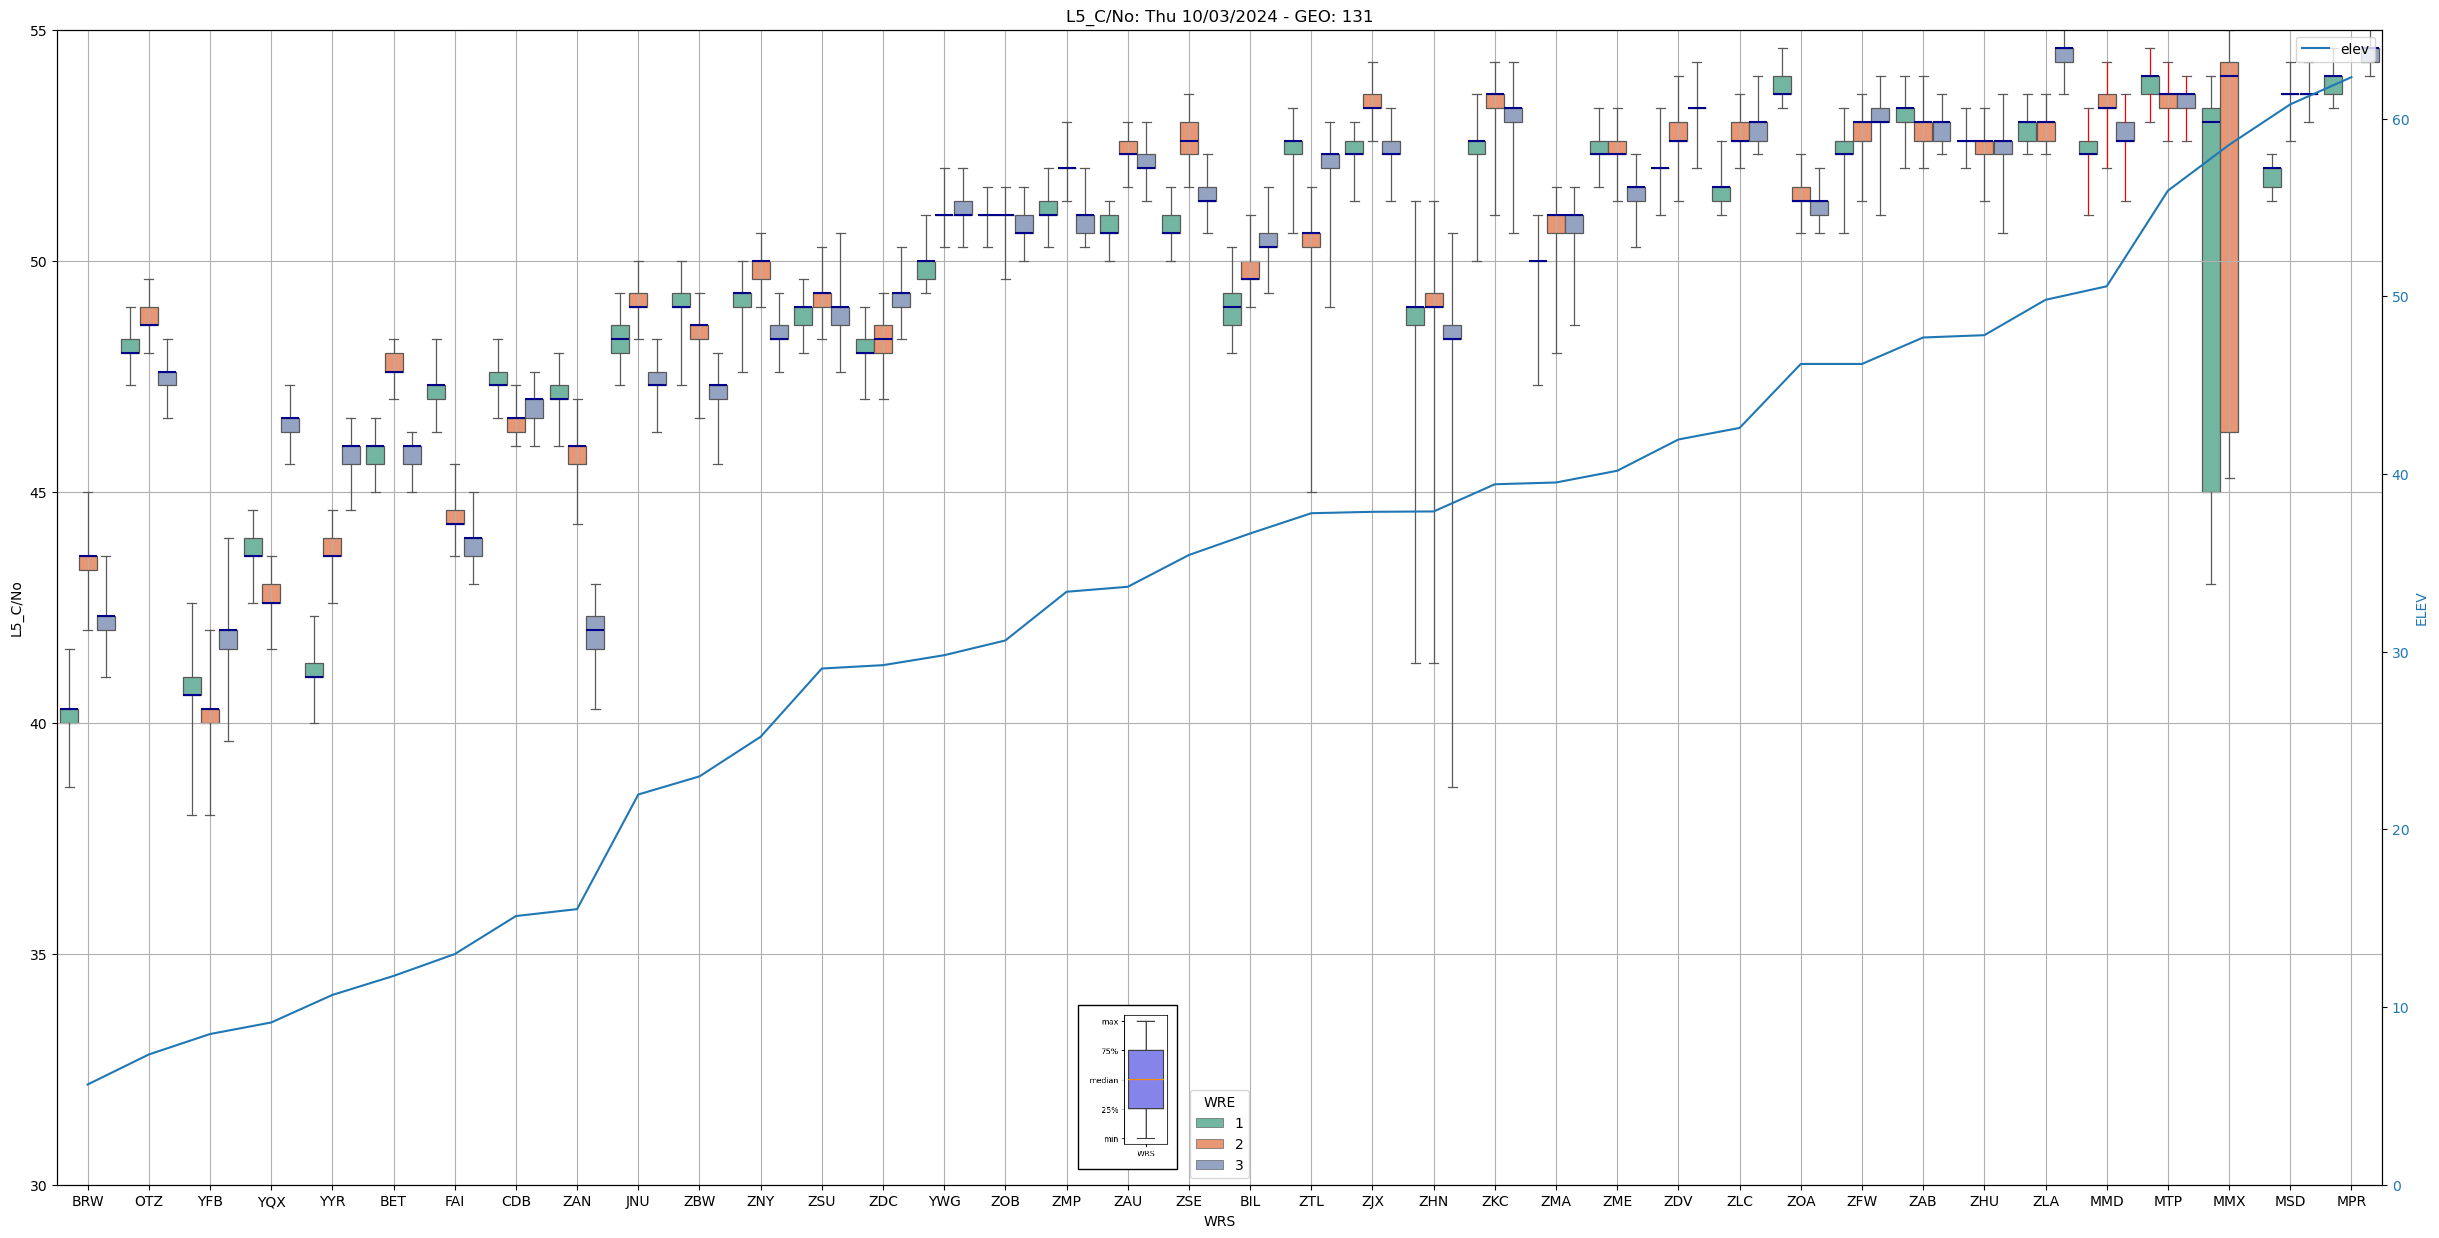This screenshot has height=1238, width=2439.
Task: Click the L5_C/No left axis label
Action: click(x=16, y=609)
